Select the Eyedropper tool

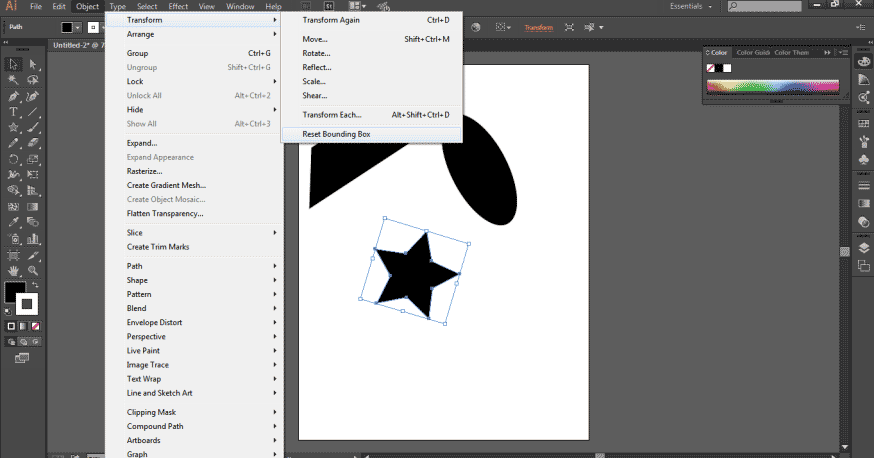tap(13, 222)
